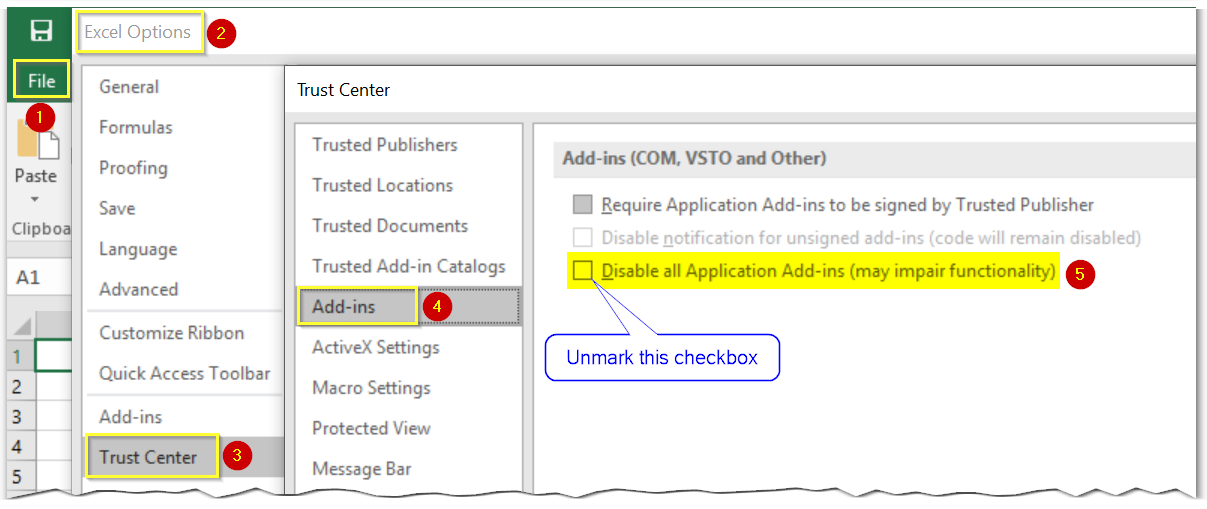
Task: Click the Excel Options dialog title
Action: tap(138, 32)
